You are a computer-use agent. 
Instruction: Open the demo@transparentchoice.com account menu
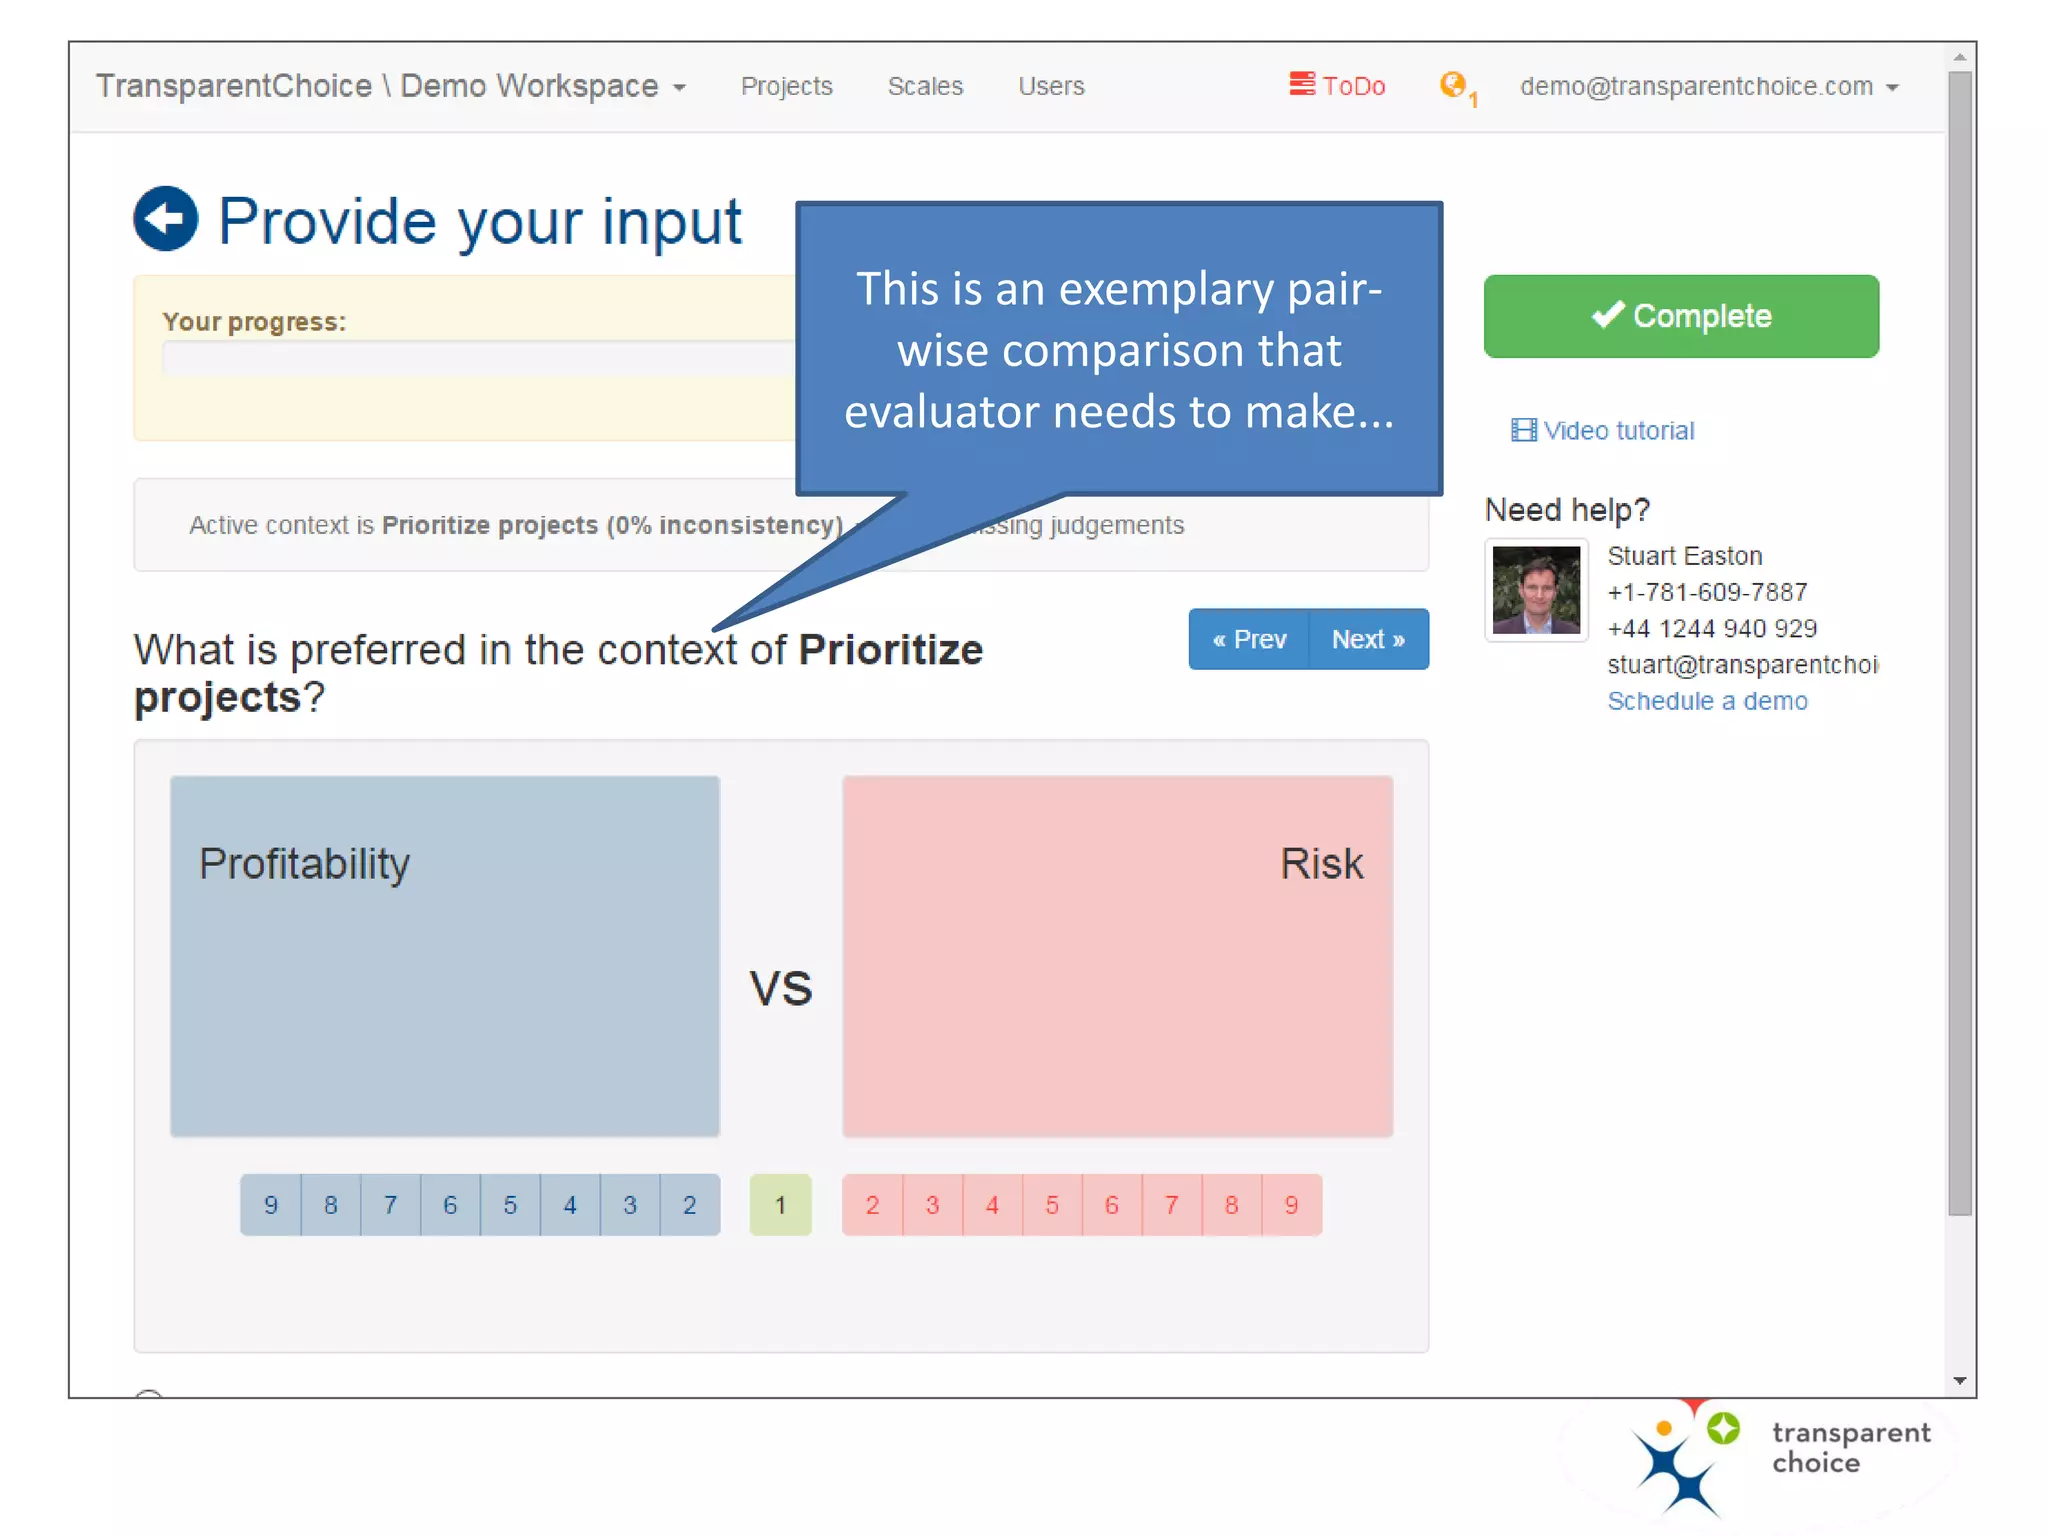tap(1708, 86)
